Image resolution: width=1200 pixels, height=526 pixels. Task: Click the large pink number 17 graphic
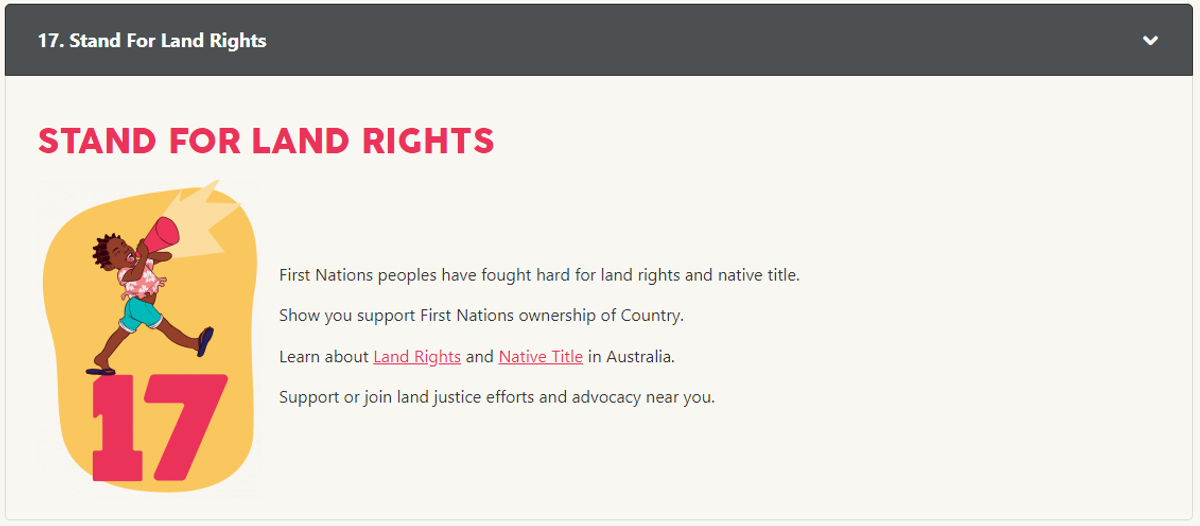[x=159, y=426]
